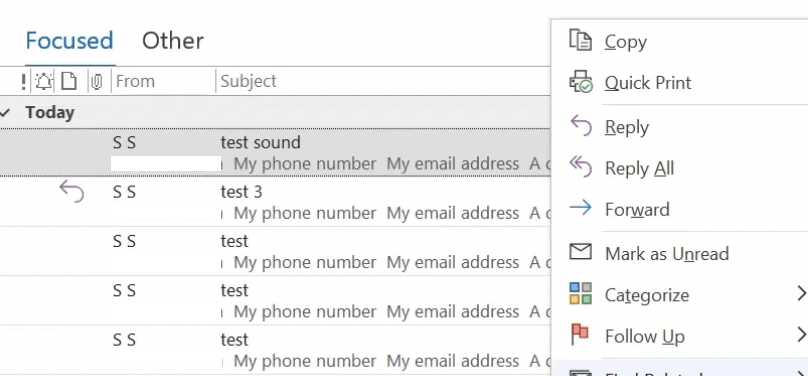Screen dimensions: 808x376
Task: Expand the Follow Up submenu arrow
Action: (801, 335)
